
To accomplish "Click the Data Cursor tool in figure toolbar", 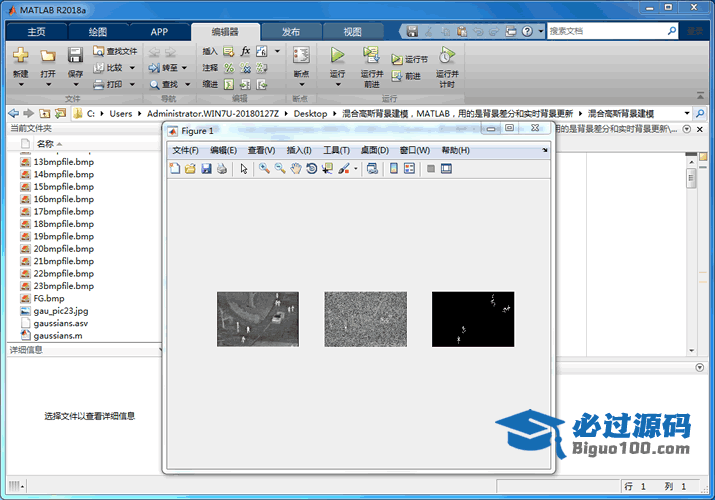I will 328,169.
